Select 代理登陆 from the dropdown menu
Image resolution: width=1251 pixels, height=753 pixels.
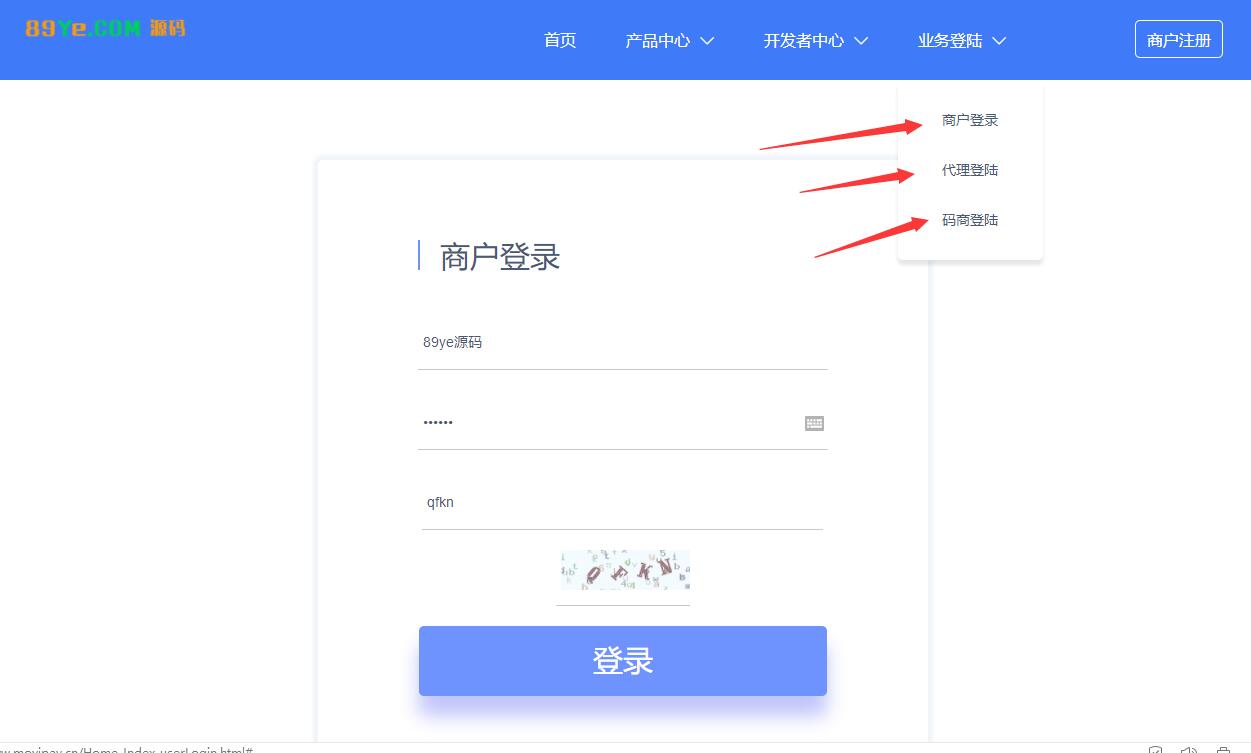pos(970,170)
